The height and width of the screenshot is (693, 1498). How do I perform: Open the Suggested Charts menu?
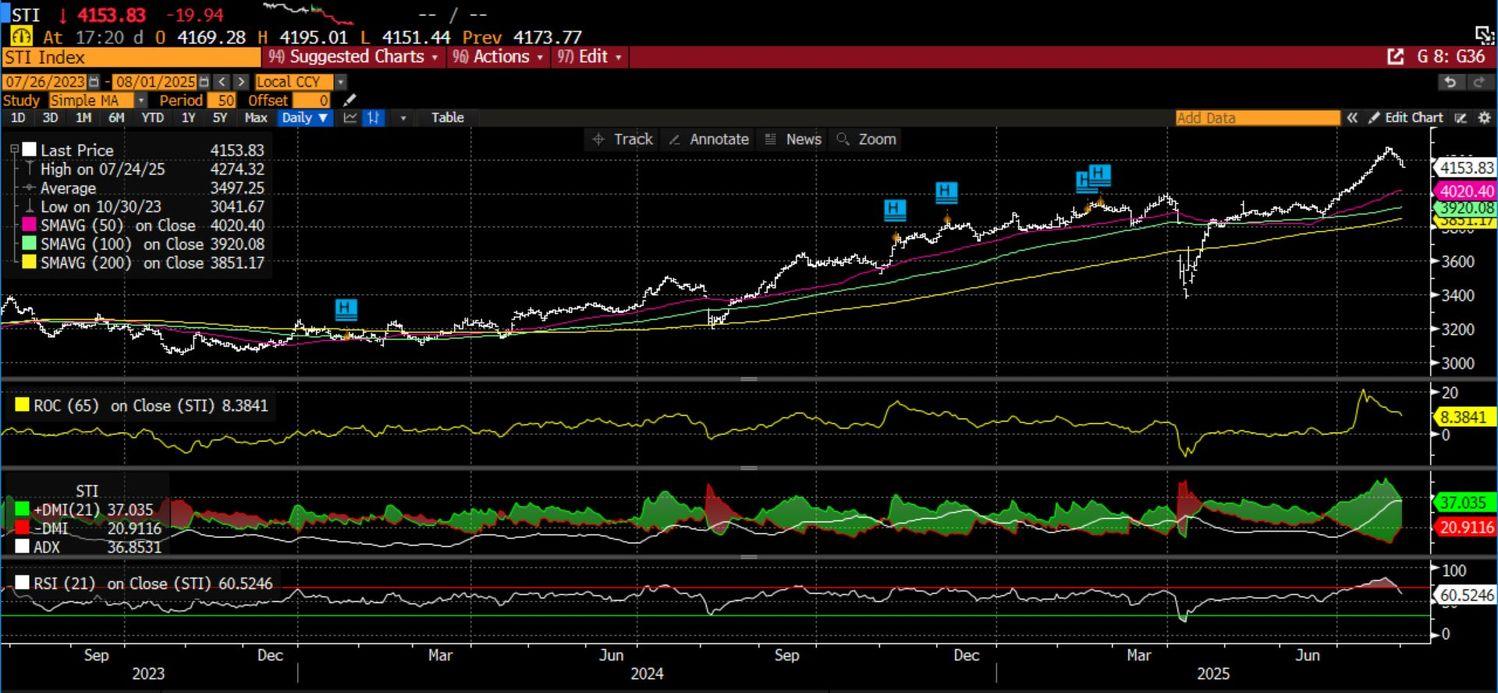(355, 57)
